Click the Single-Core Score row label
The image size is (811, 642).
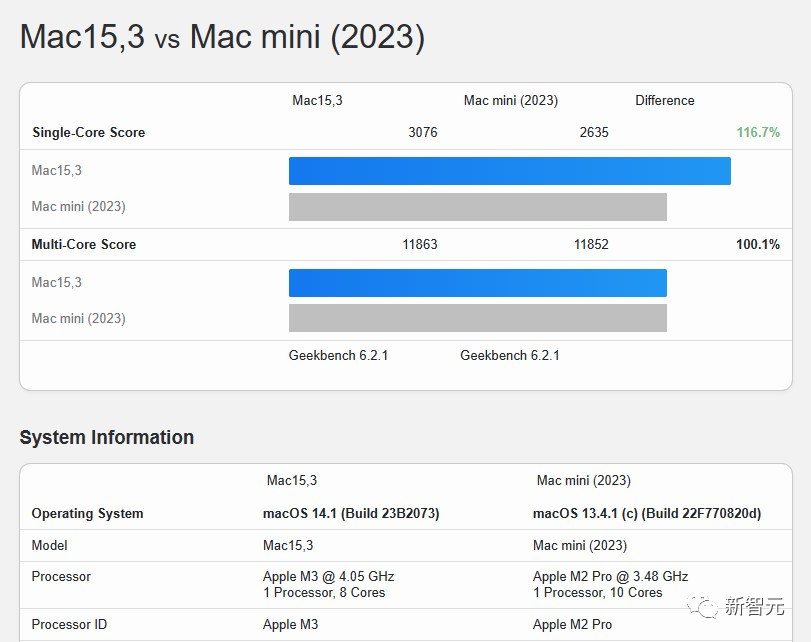pyautogui.click(x=88, y=132)
